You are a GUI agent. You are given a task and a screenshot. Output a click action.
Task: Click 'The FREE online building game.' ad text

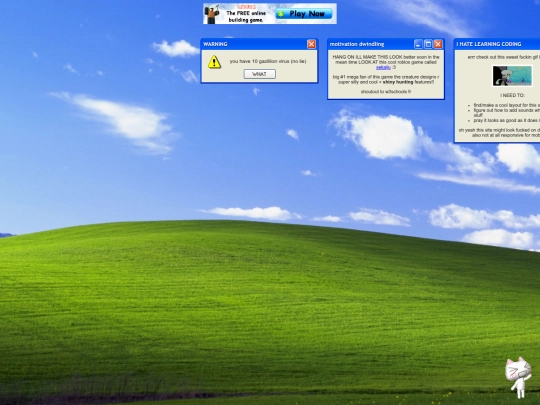coord(246,17)
